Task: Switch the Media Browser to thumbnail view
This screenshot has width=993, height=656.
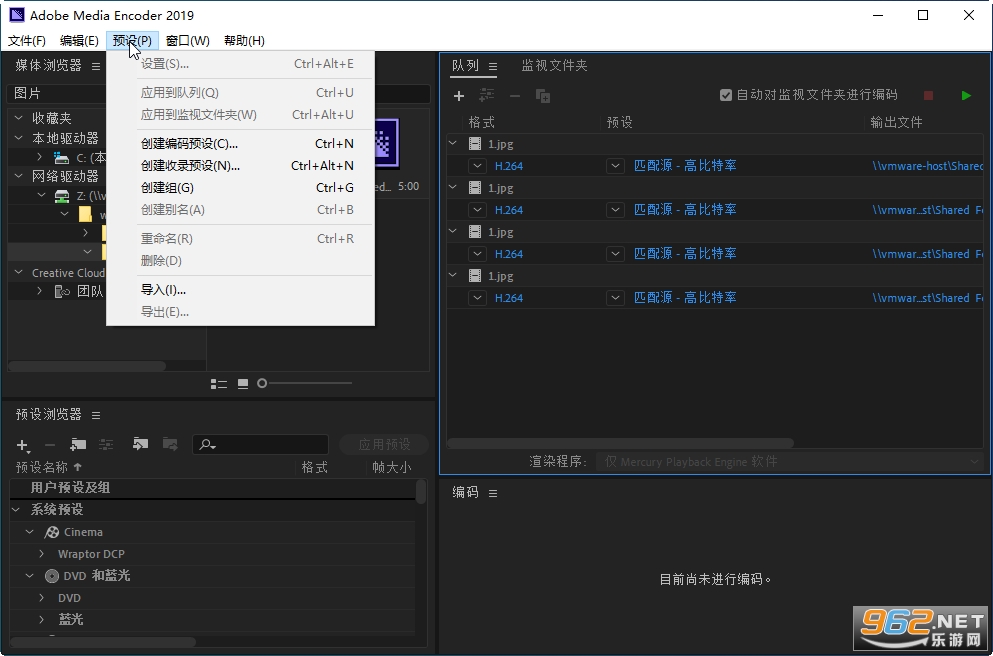Action: coord(243,384)
